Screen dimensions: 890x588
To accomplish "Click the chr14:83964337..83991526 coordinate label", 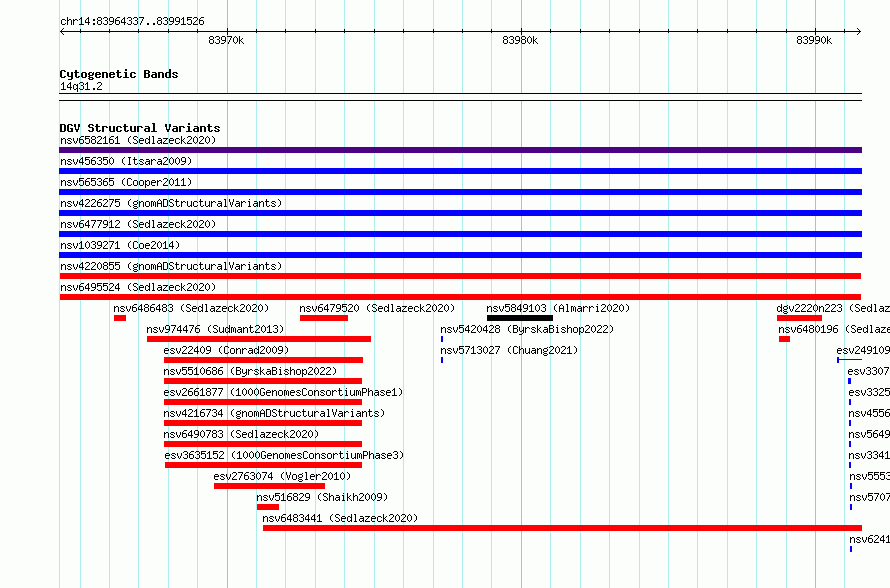I will [132, 22].
